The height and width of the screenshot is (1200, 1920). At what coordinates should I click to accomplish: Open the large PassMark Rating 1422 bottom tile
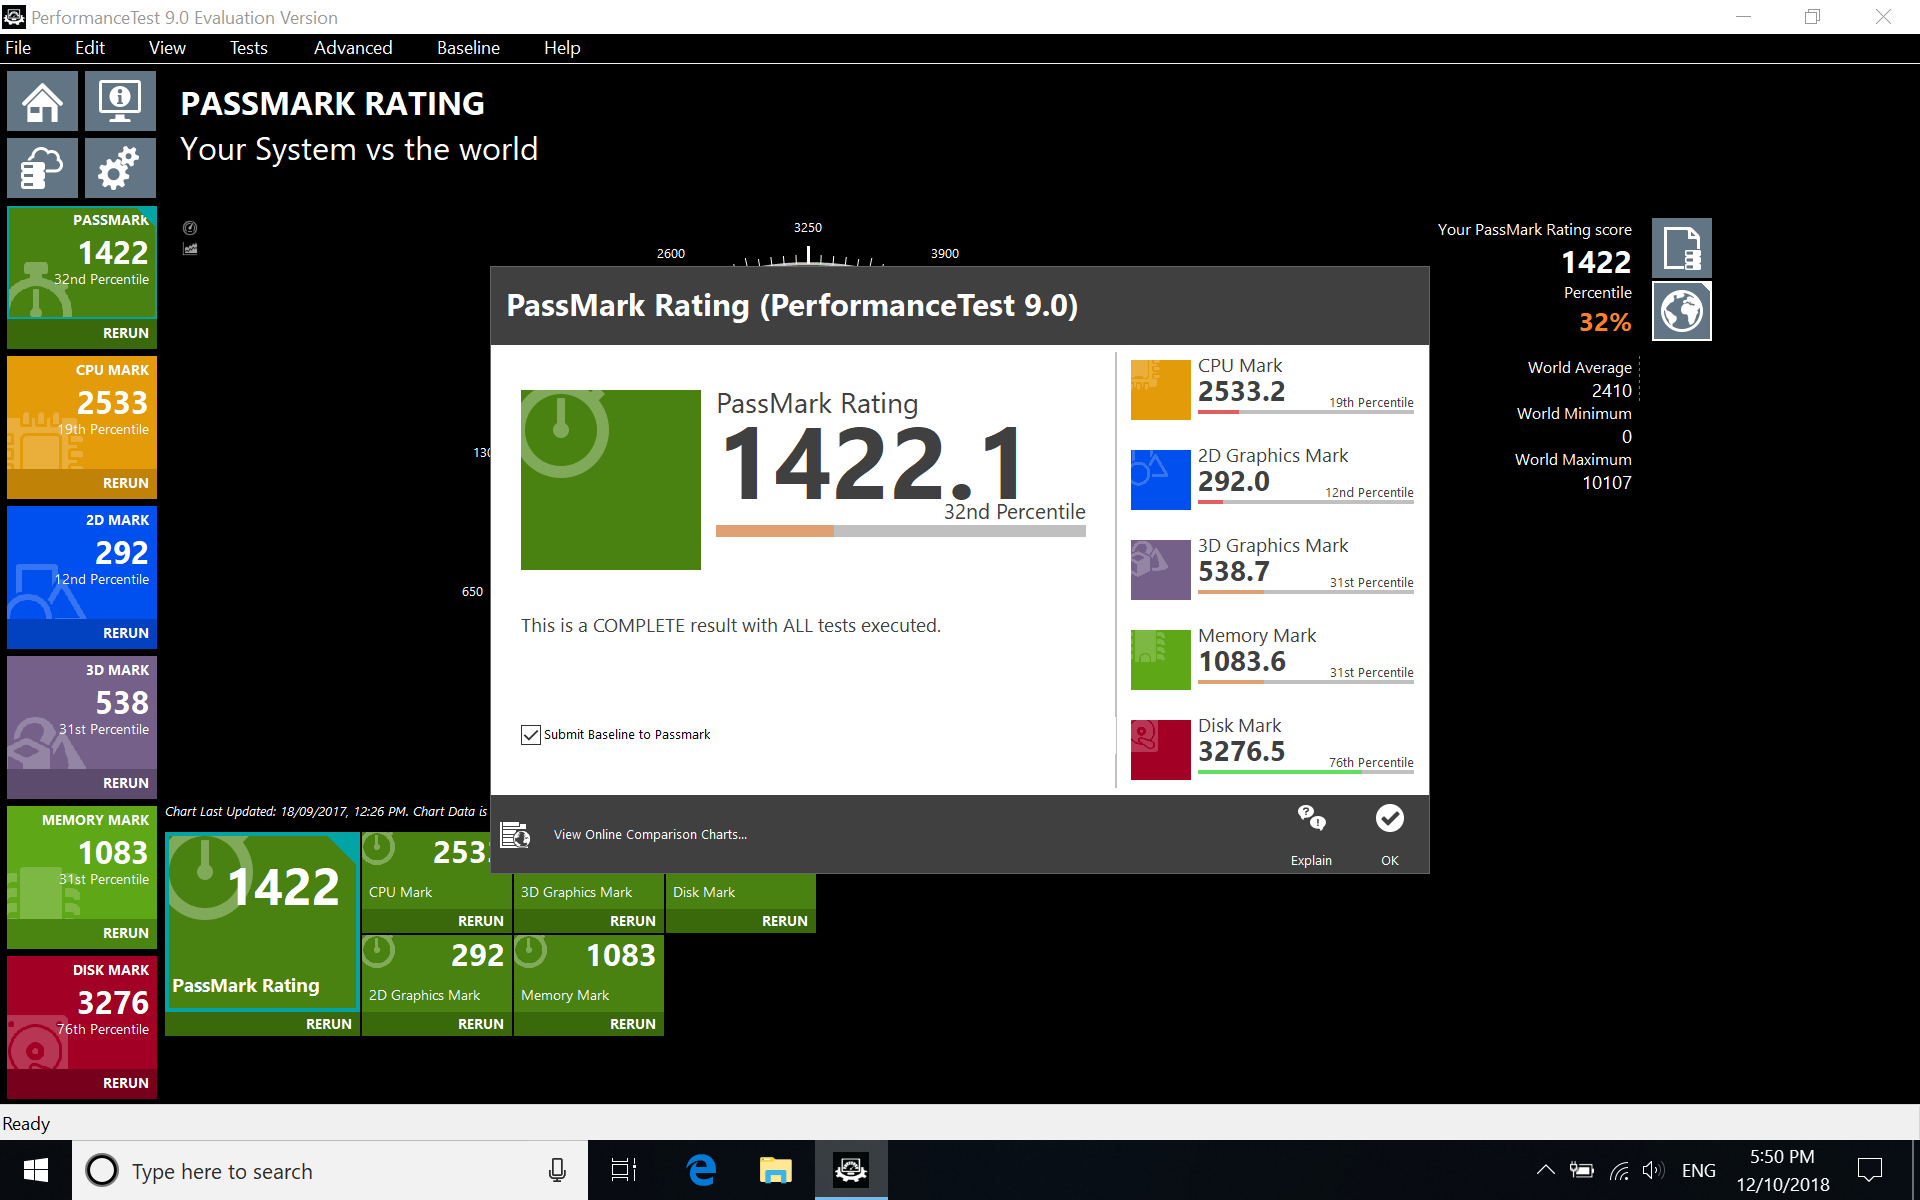point(262,922)
